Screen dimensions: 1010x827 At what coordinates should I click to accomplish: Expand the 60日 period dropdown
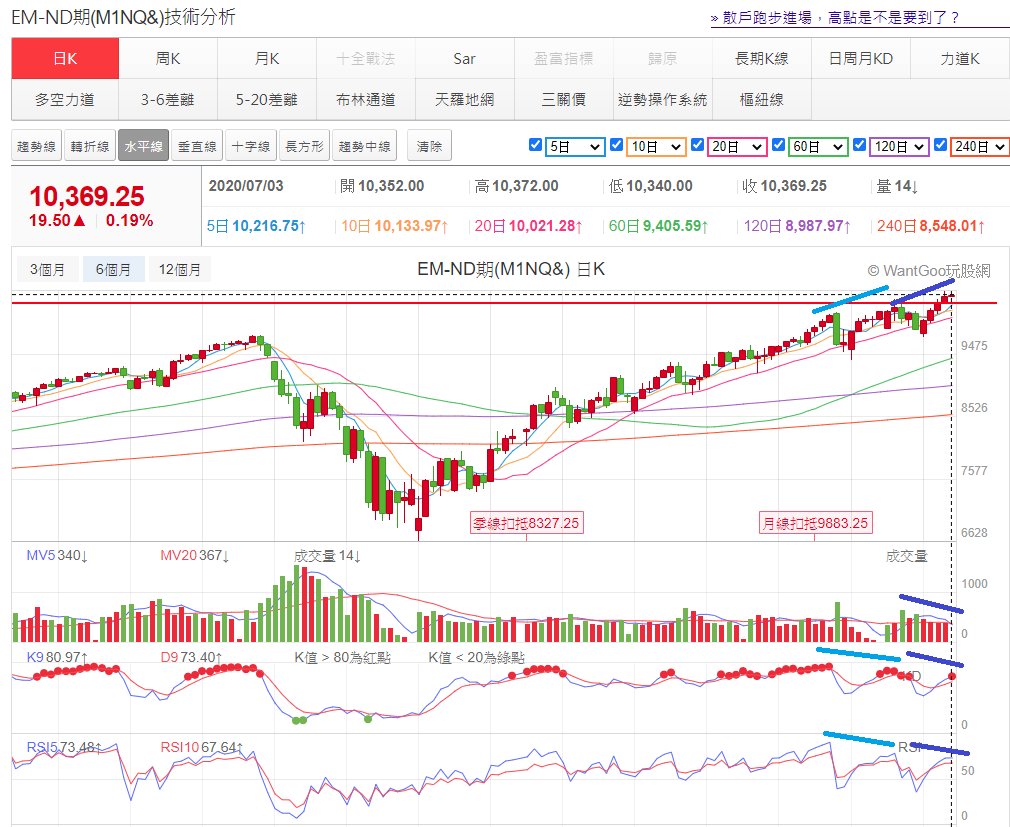click(818, 147)
